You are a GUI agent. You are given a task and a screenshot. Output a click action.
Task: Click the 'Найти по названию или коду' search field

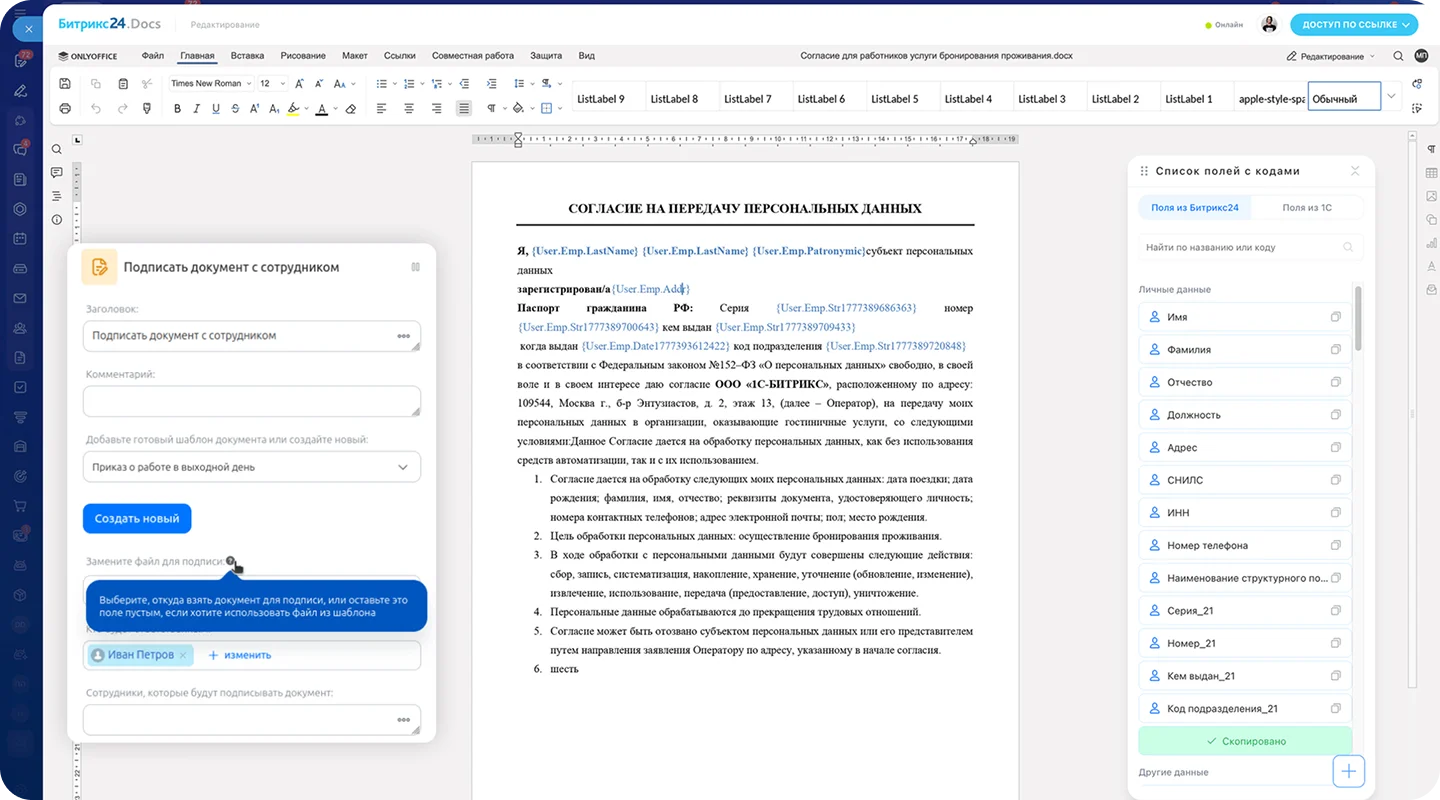pos(1250,247)
